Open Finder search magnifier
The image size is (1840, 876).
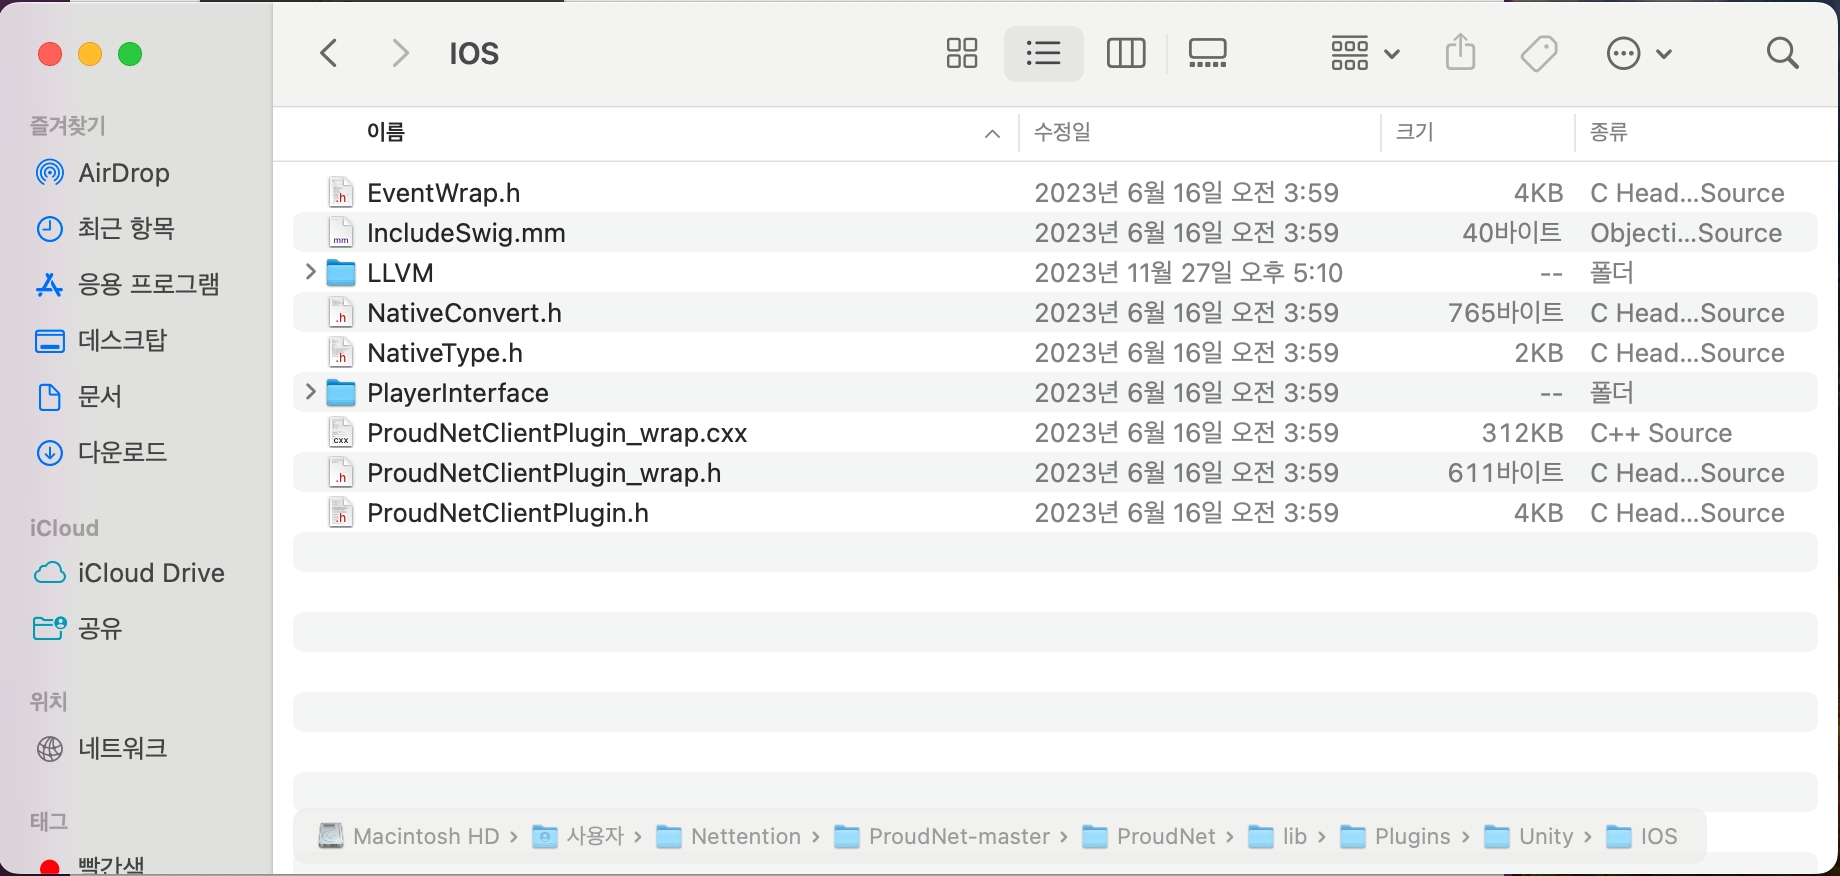pyautogui.click(x=1782, y=53)
